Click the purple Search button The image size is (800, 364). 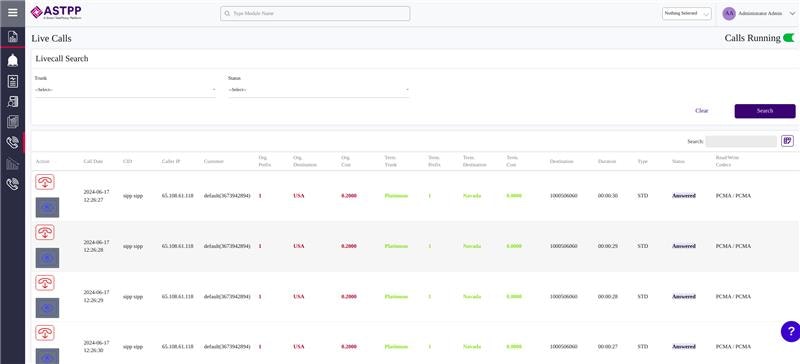coord(765,111)
